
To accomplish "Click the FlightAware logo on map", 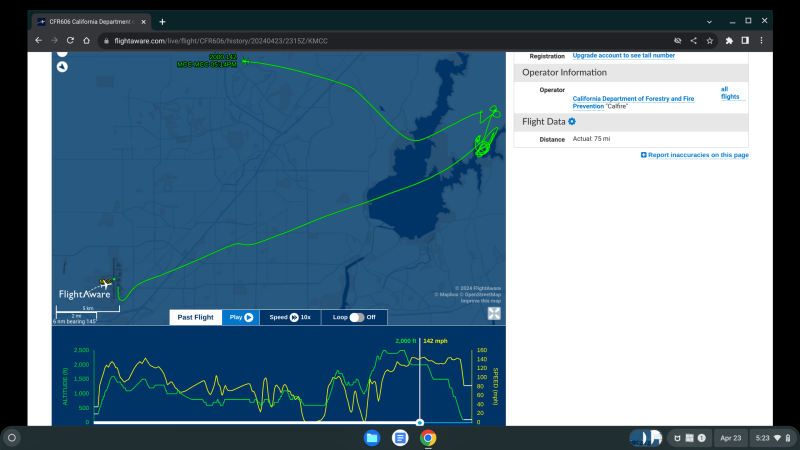I will point(85,293).
